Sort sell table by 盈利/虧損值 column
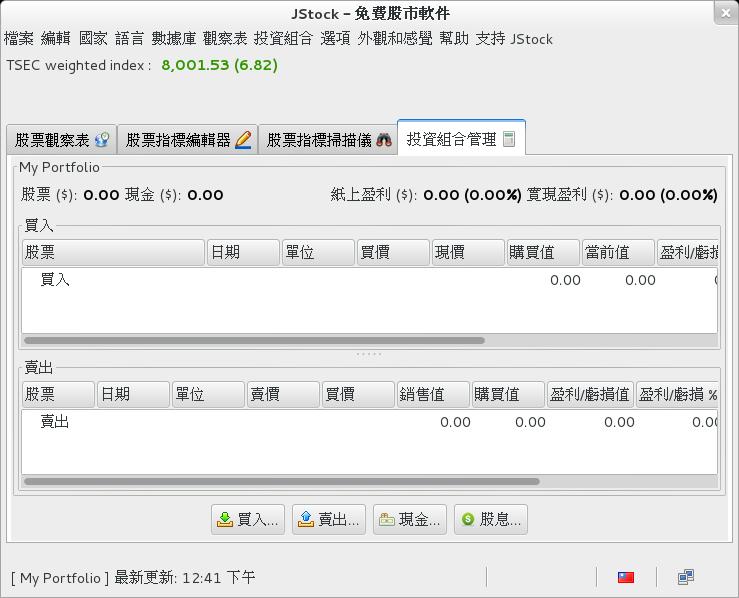The image size is (739, 598). [590, 394]
